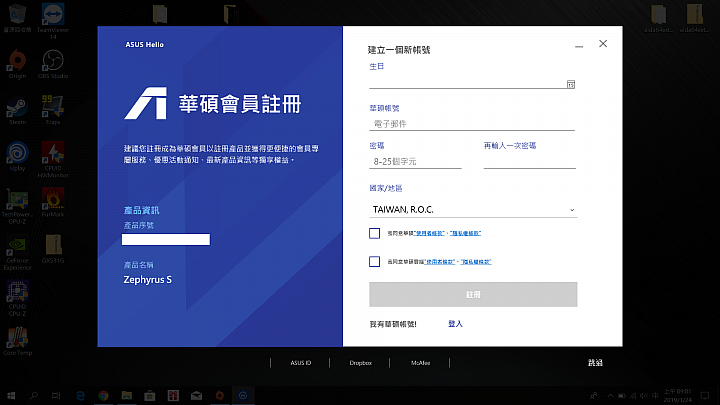The image size is (720, 405).
Task: Select the ASUS Hello taskbar icon
Action: point(243,395)
